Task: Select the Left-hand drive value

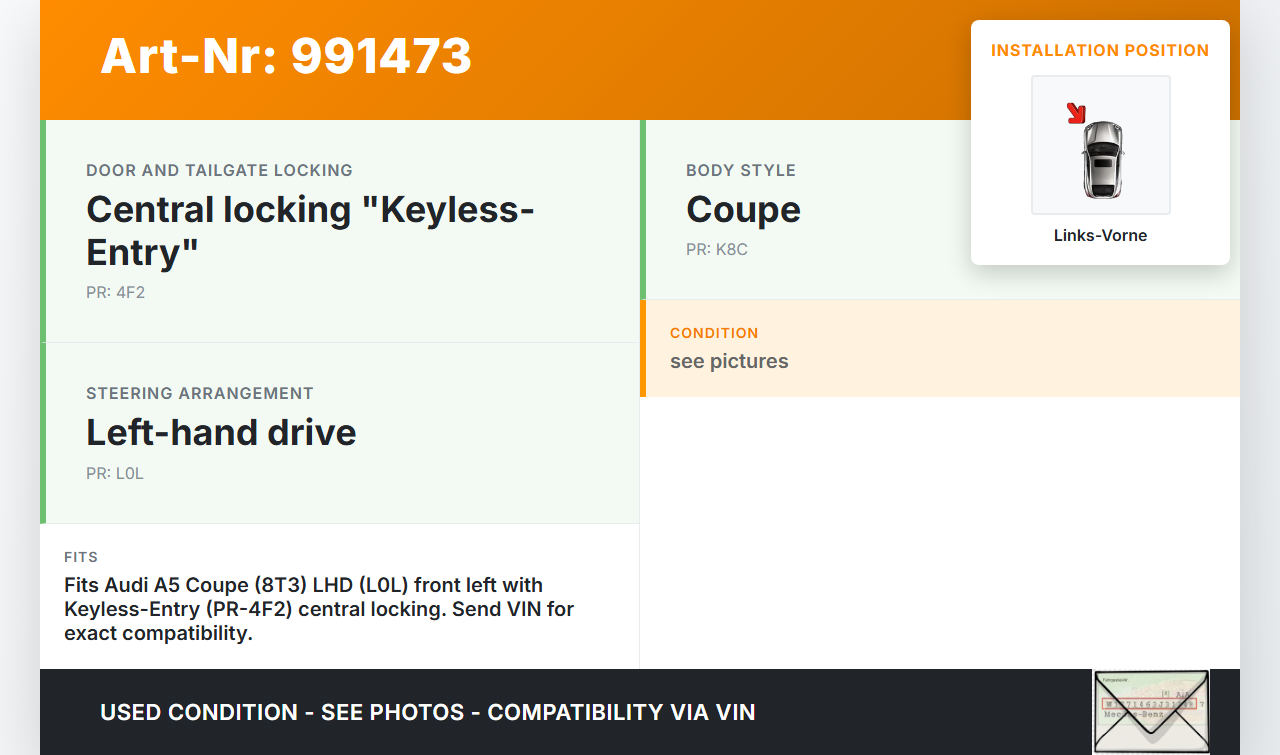Action: (x=221, y=432)
